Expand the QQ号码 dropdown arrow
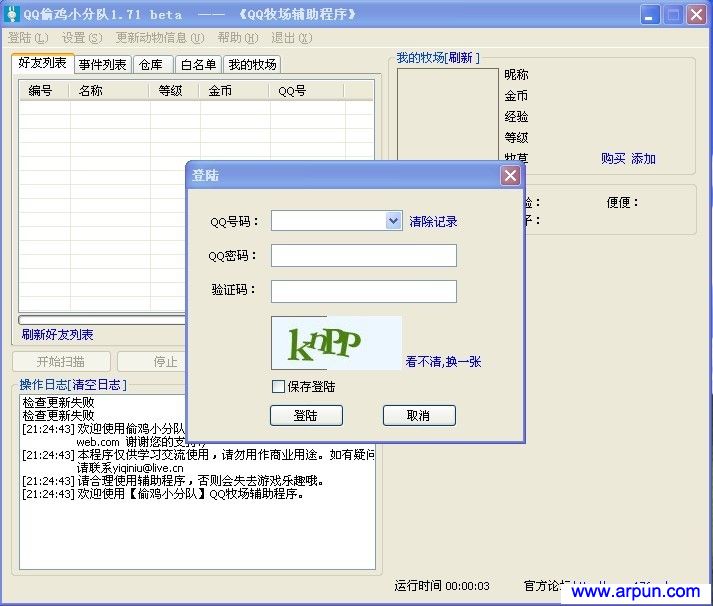The width and height of the screenshot is (713, 606). pyautogui.click(x=393, y=221)
